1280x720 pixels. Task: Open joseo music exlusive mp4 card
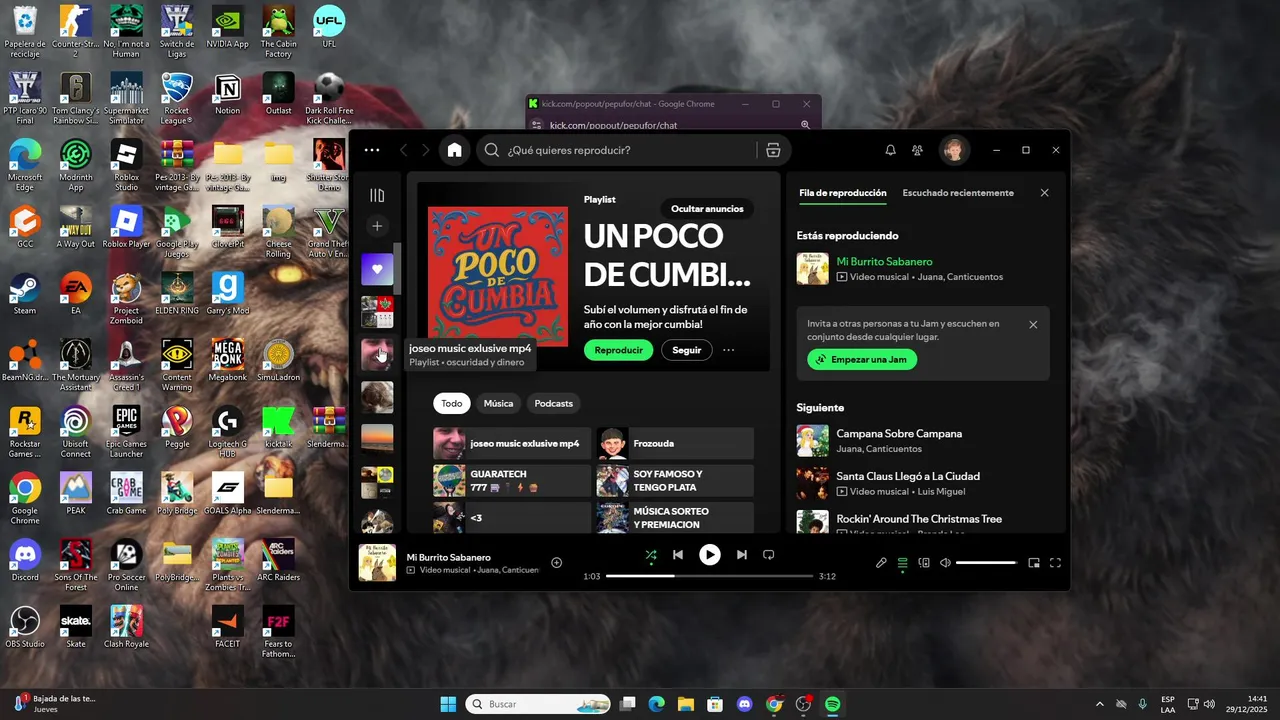(x=512, y=443)
